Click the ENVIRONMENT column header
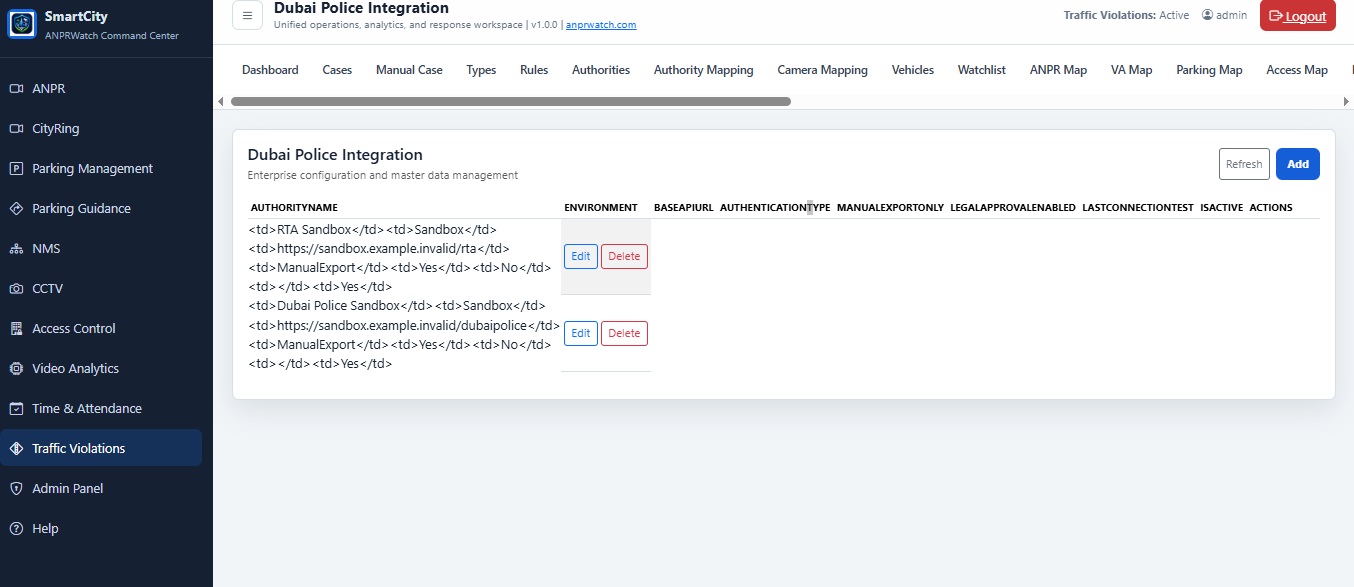 coord(600,208)
